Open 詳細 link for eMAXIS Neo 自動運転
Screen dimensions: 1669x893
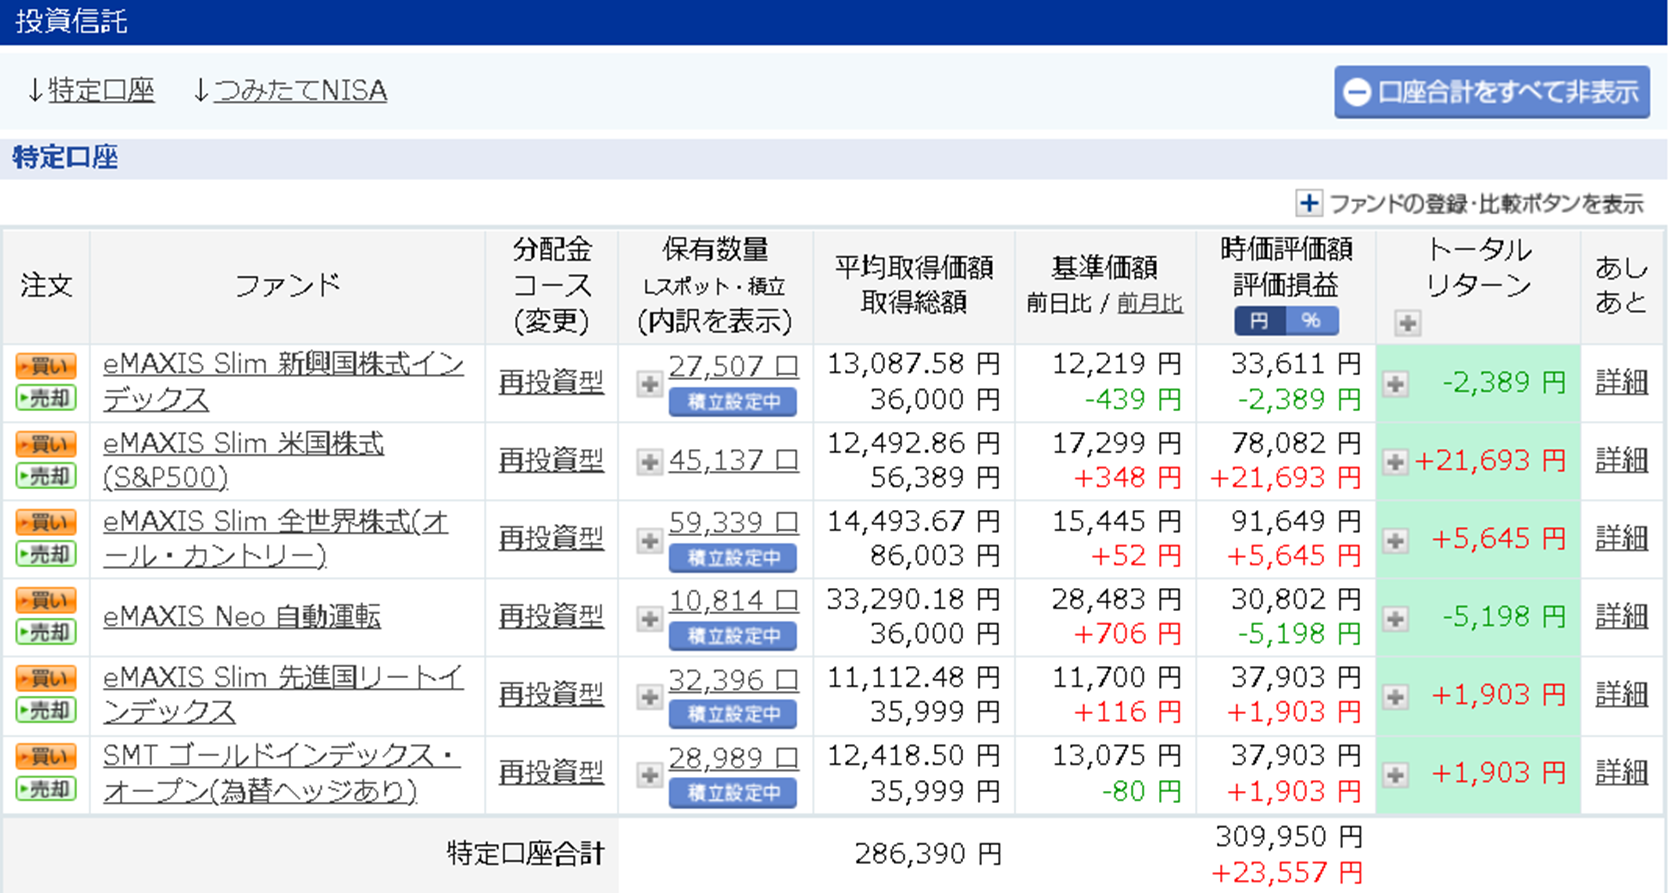[x=1620, y=616]
